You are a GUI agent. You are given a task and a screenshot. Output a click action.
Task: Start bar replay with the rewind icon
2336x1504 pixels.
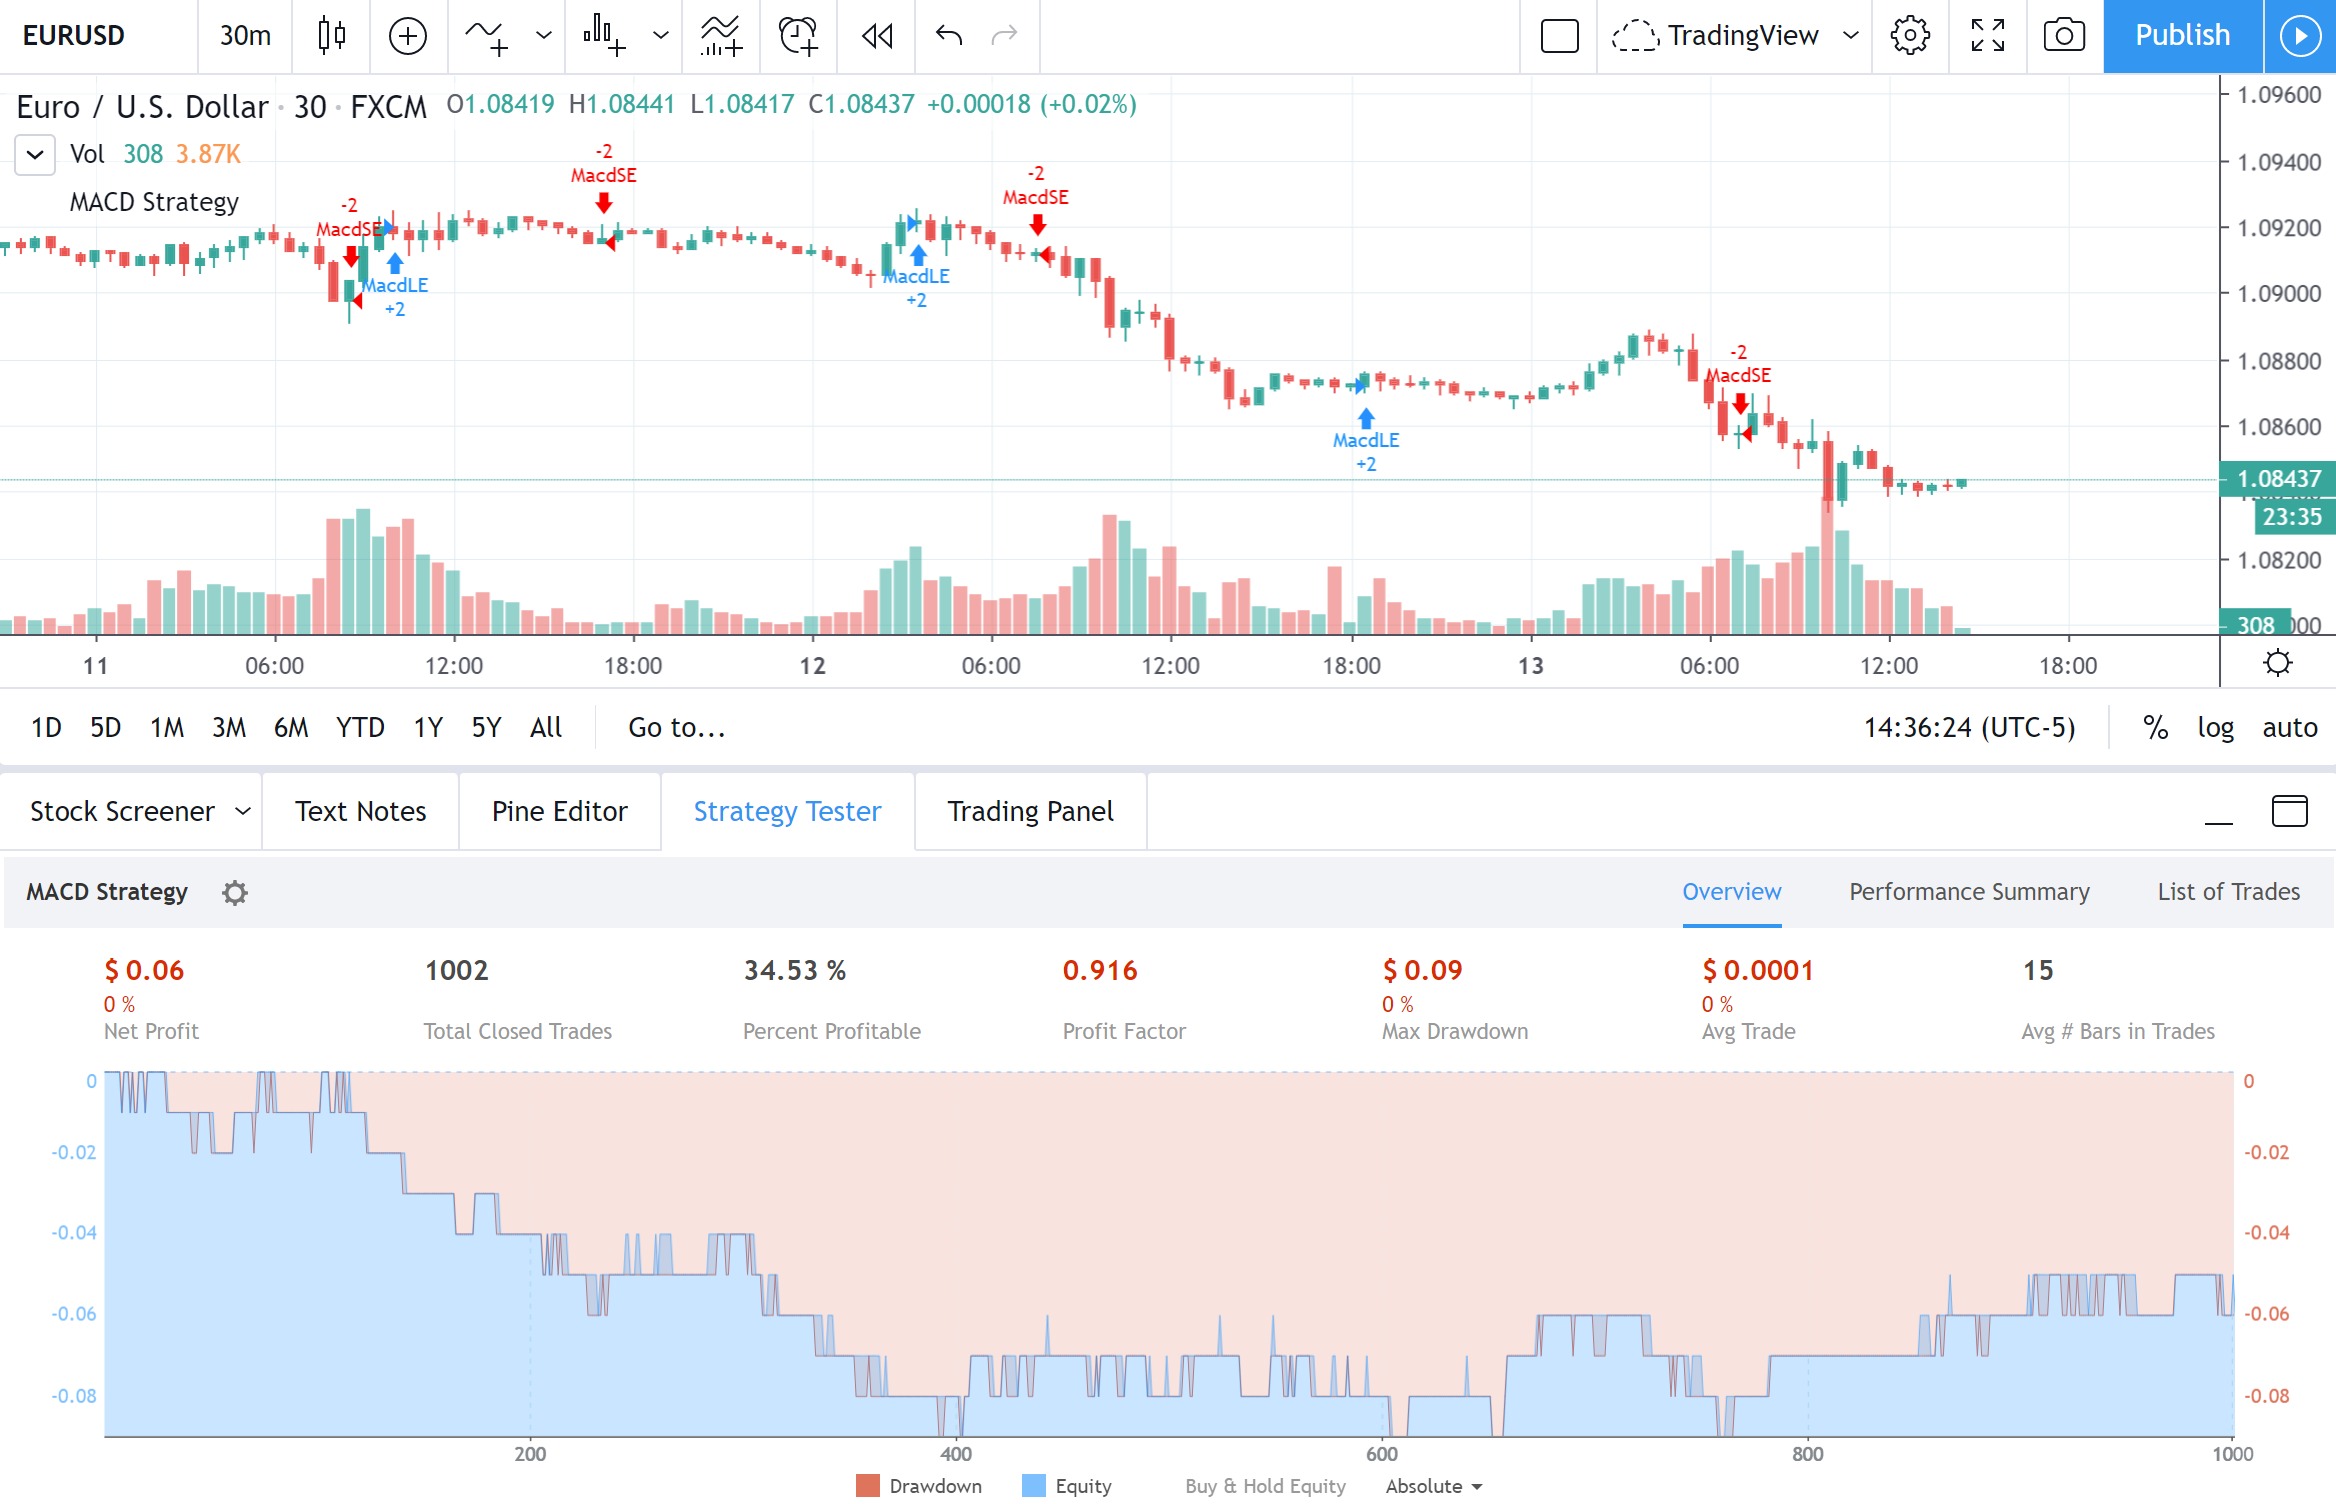coord(876,36)
